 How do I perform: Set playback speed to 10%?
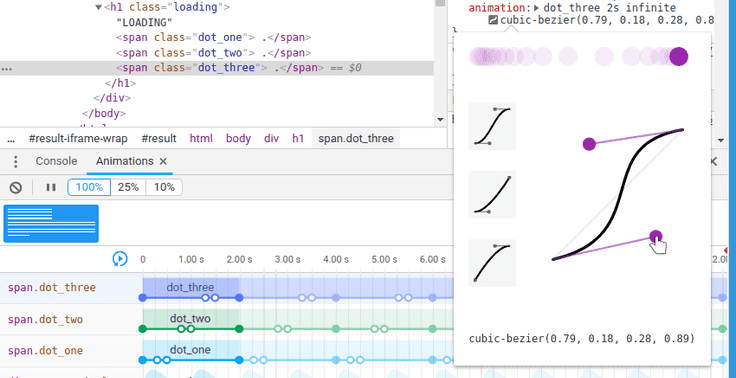tap(164, 187)
